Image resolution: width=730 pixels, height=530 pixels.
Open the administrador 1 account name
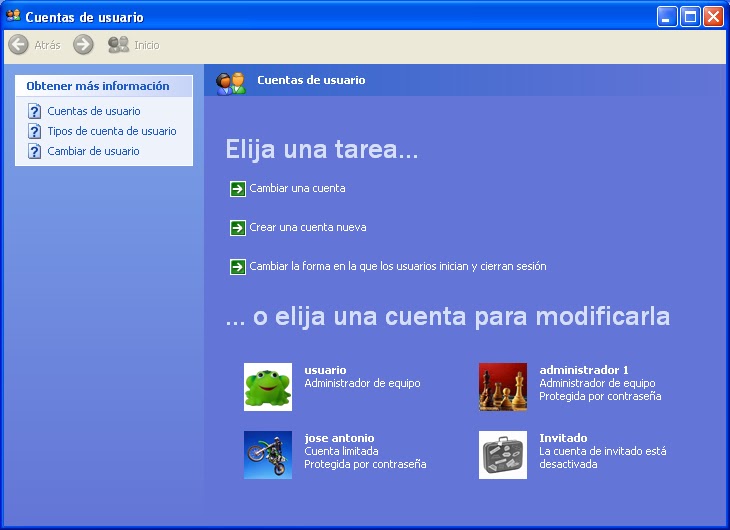click(x=584, y=370)
